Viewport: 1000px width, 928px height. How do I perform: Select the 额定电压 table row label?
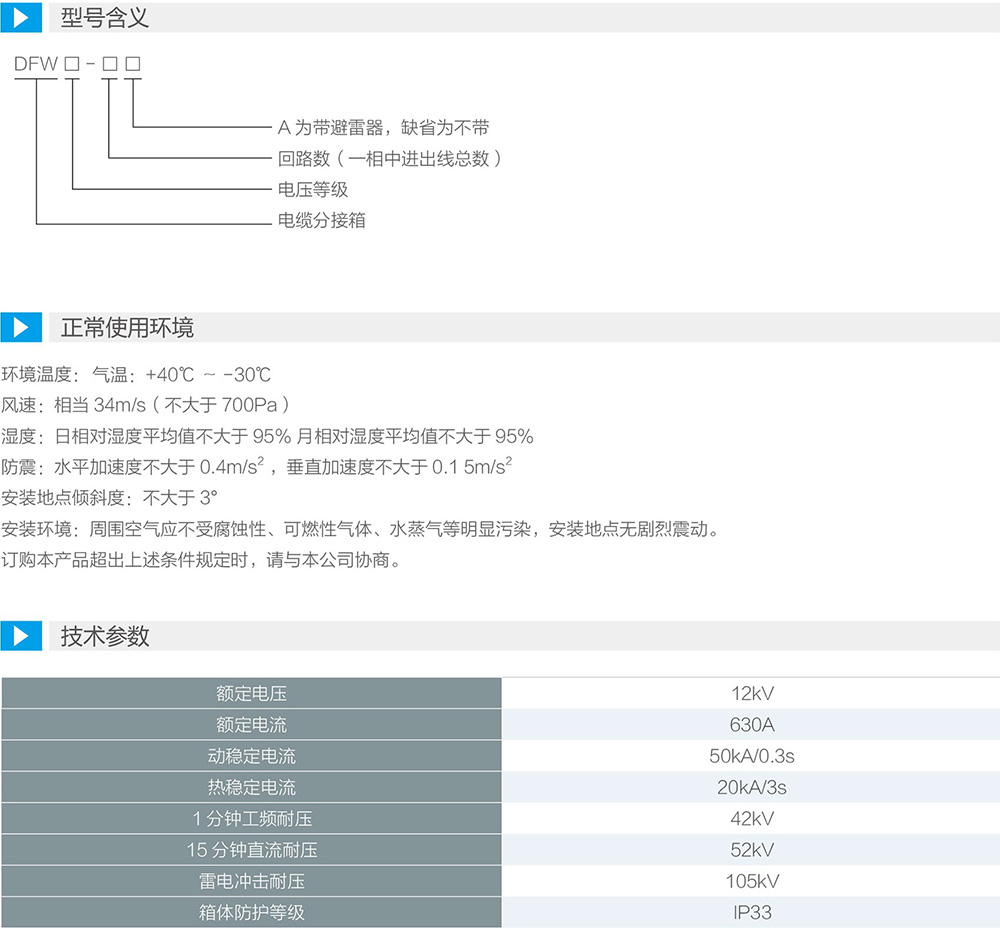click(x=251, y=693)
